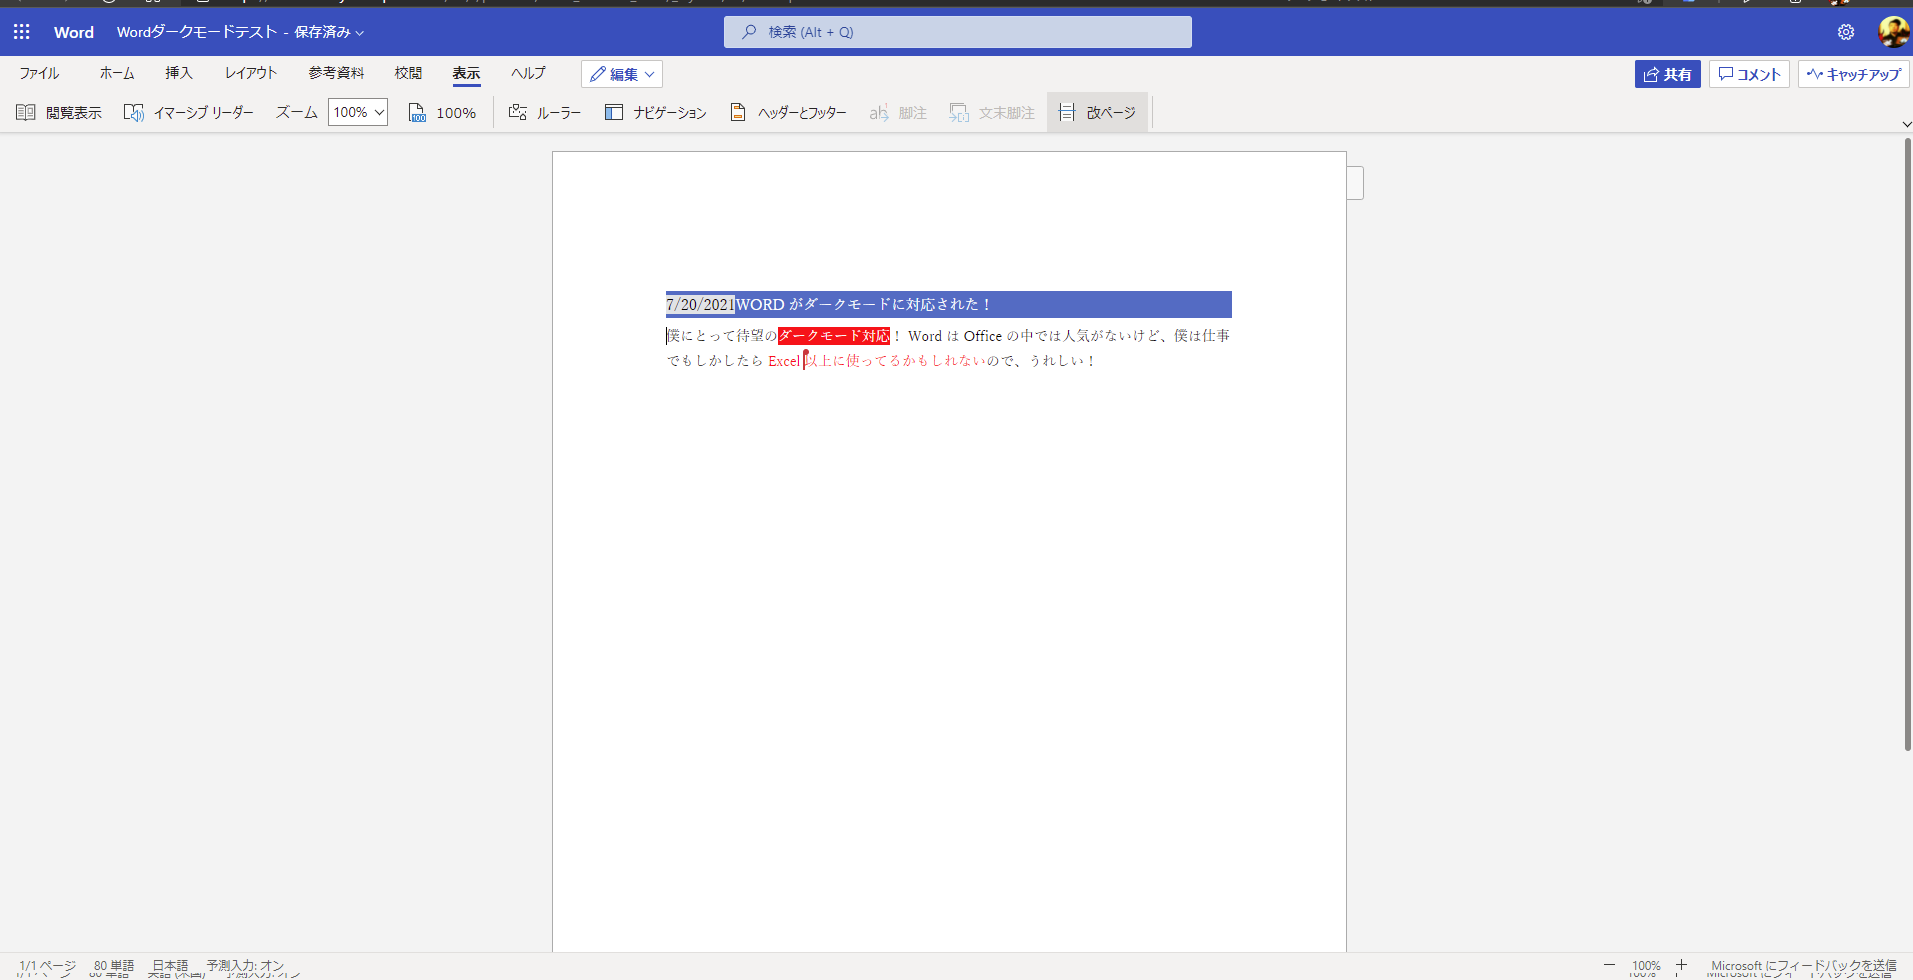This screenshot has width=1913, height=980.
Task: Toggle the ruler (ルーラー)
Action: 545,113
